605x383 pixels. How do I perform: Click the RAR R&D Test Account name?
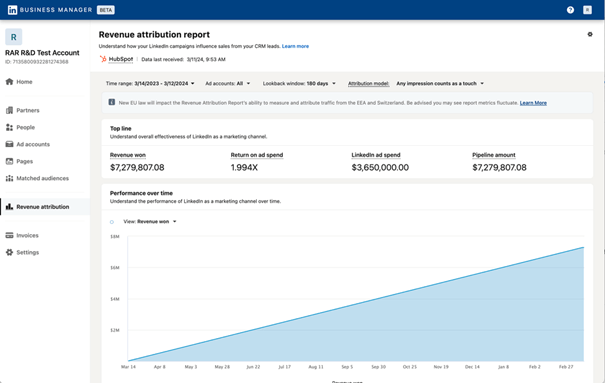click(x=42, y=53)
